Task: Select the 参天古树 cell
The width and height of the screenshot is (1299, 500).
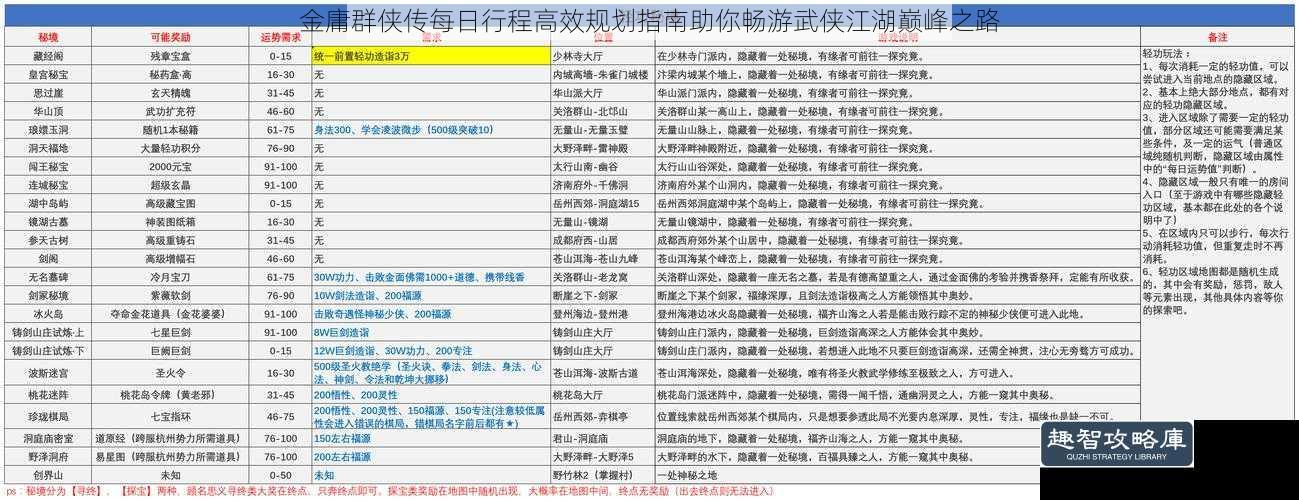Action: coord(48,240)
